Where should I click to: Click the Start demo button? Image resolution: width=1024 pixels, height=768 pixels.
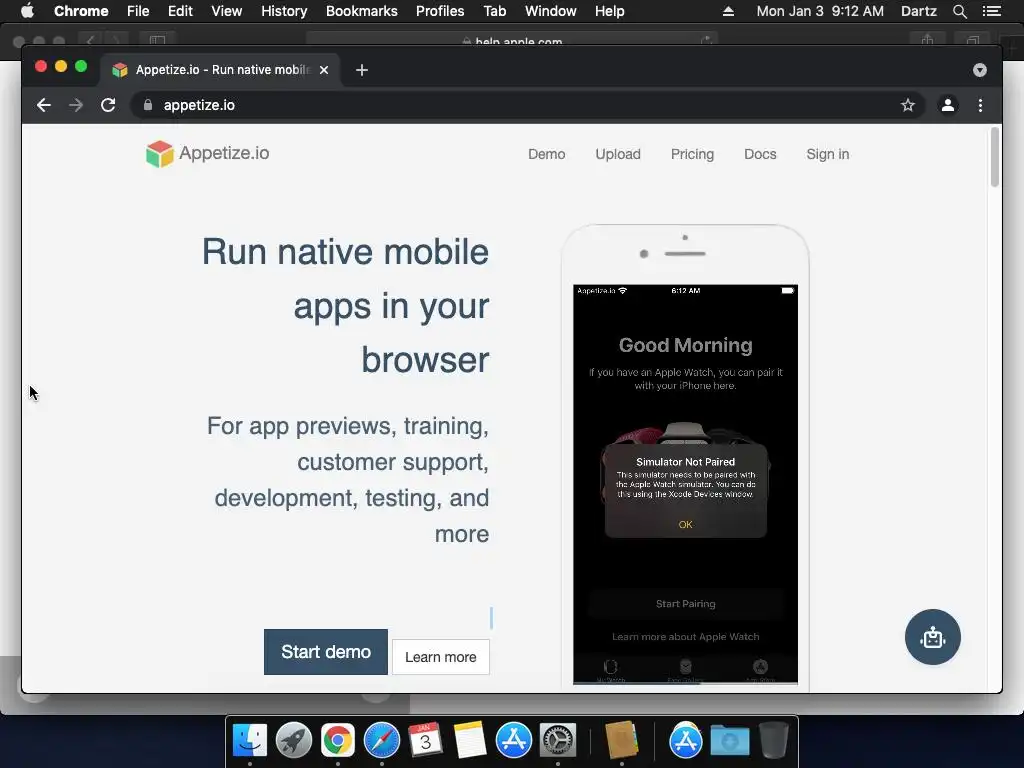(326, 652)
